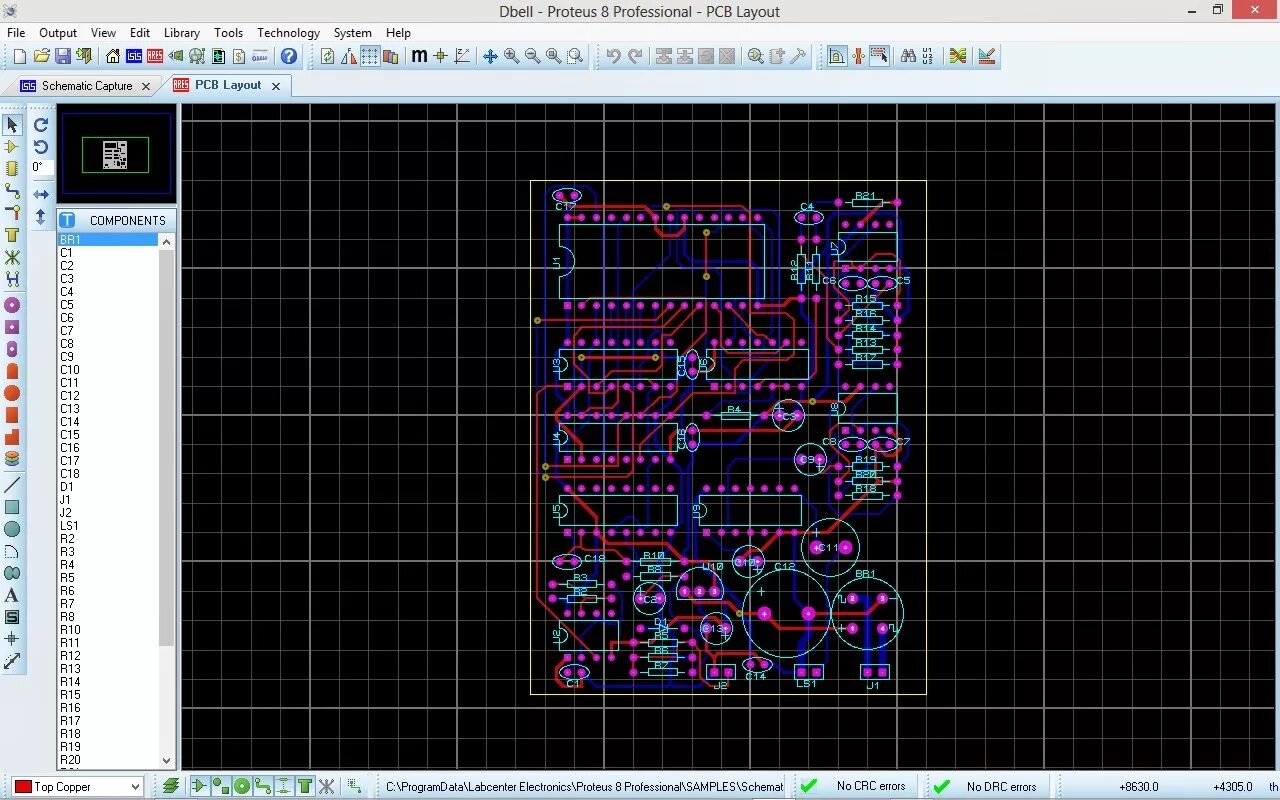Save the project with the floppy icon
The height and width of the screenshot is (800, 1280).
62,56
